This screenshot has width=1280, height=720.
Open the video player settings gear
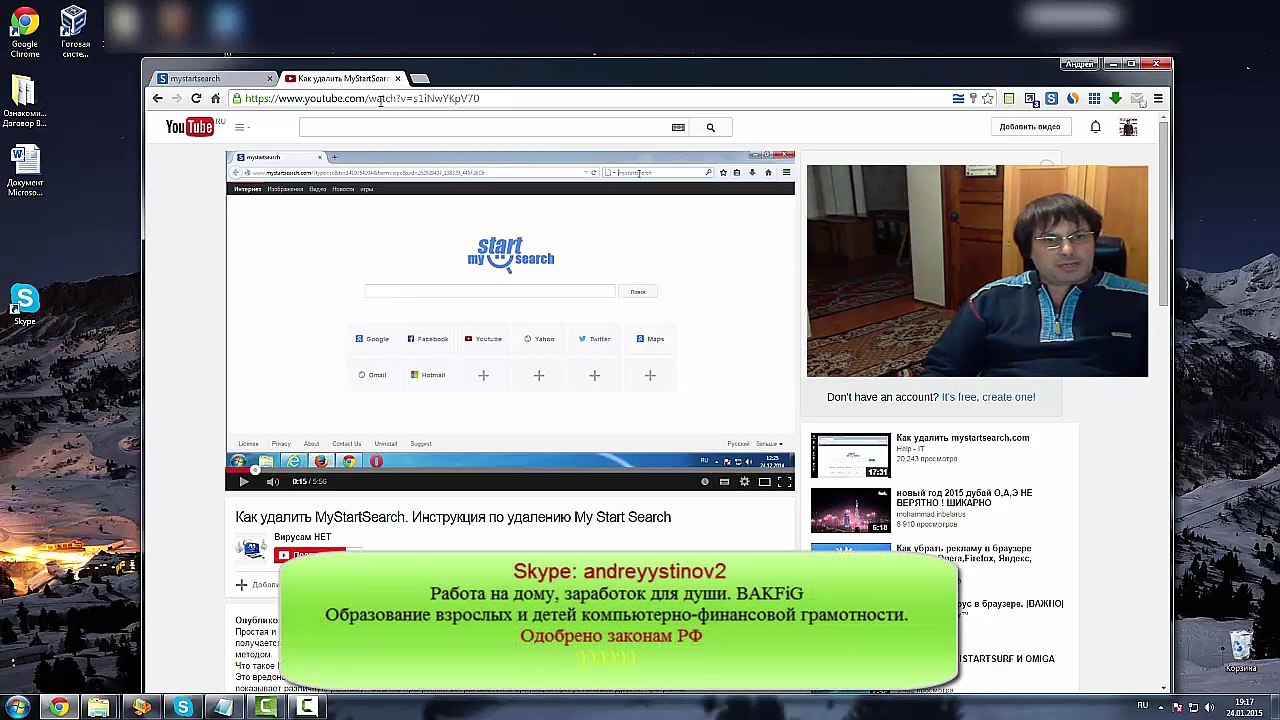click(x=744, y=481)
